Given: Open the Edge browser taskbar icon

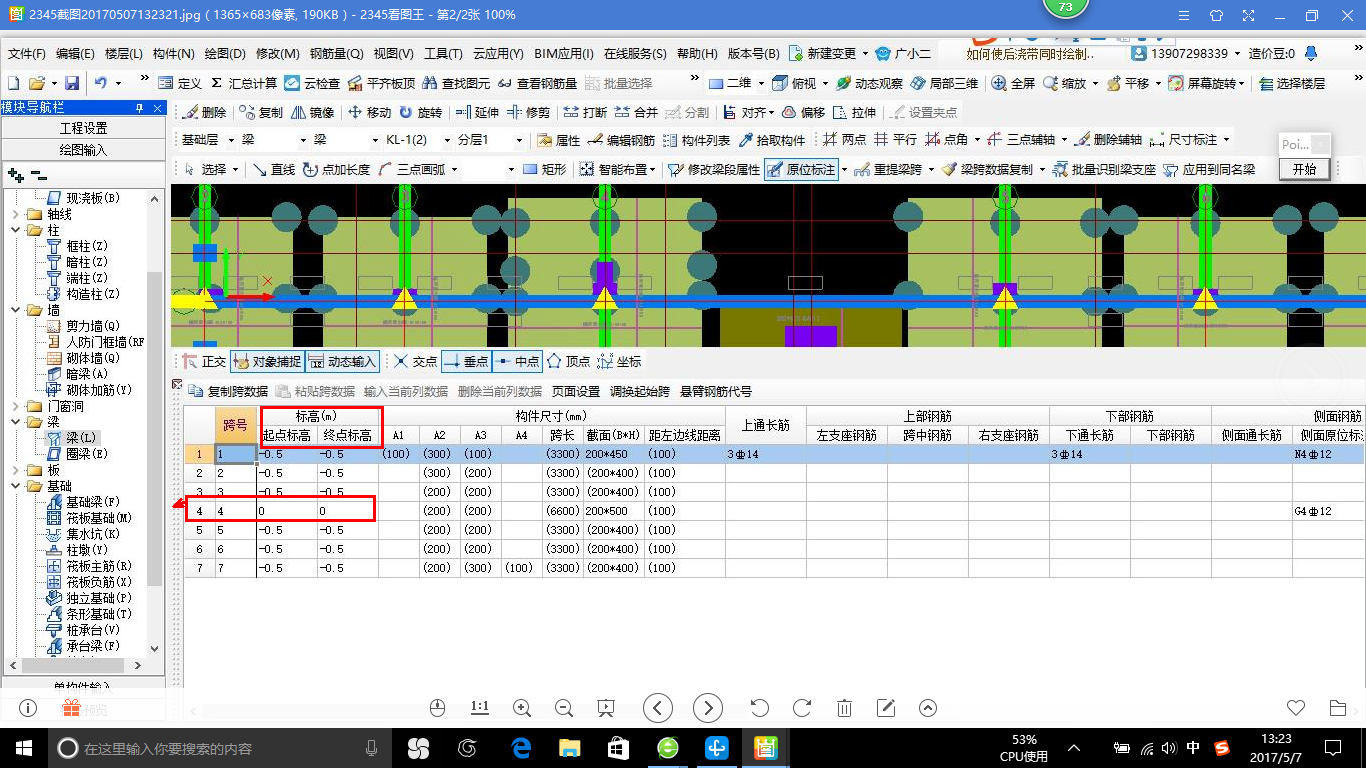Looking at the screenshot, I should click(x=520, y=748).
